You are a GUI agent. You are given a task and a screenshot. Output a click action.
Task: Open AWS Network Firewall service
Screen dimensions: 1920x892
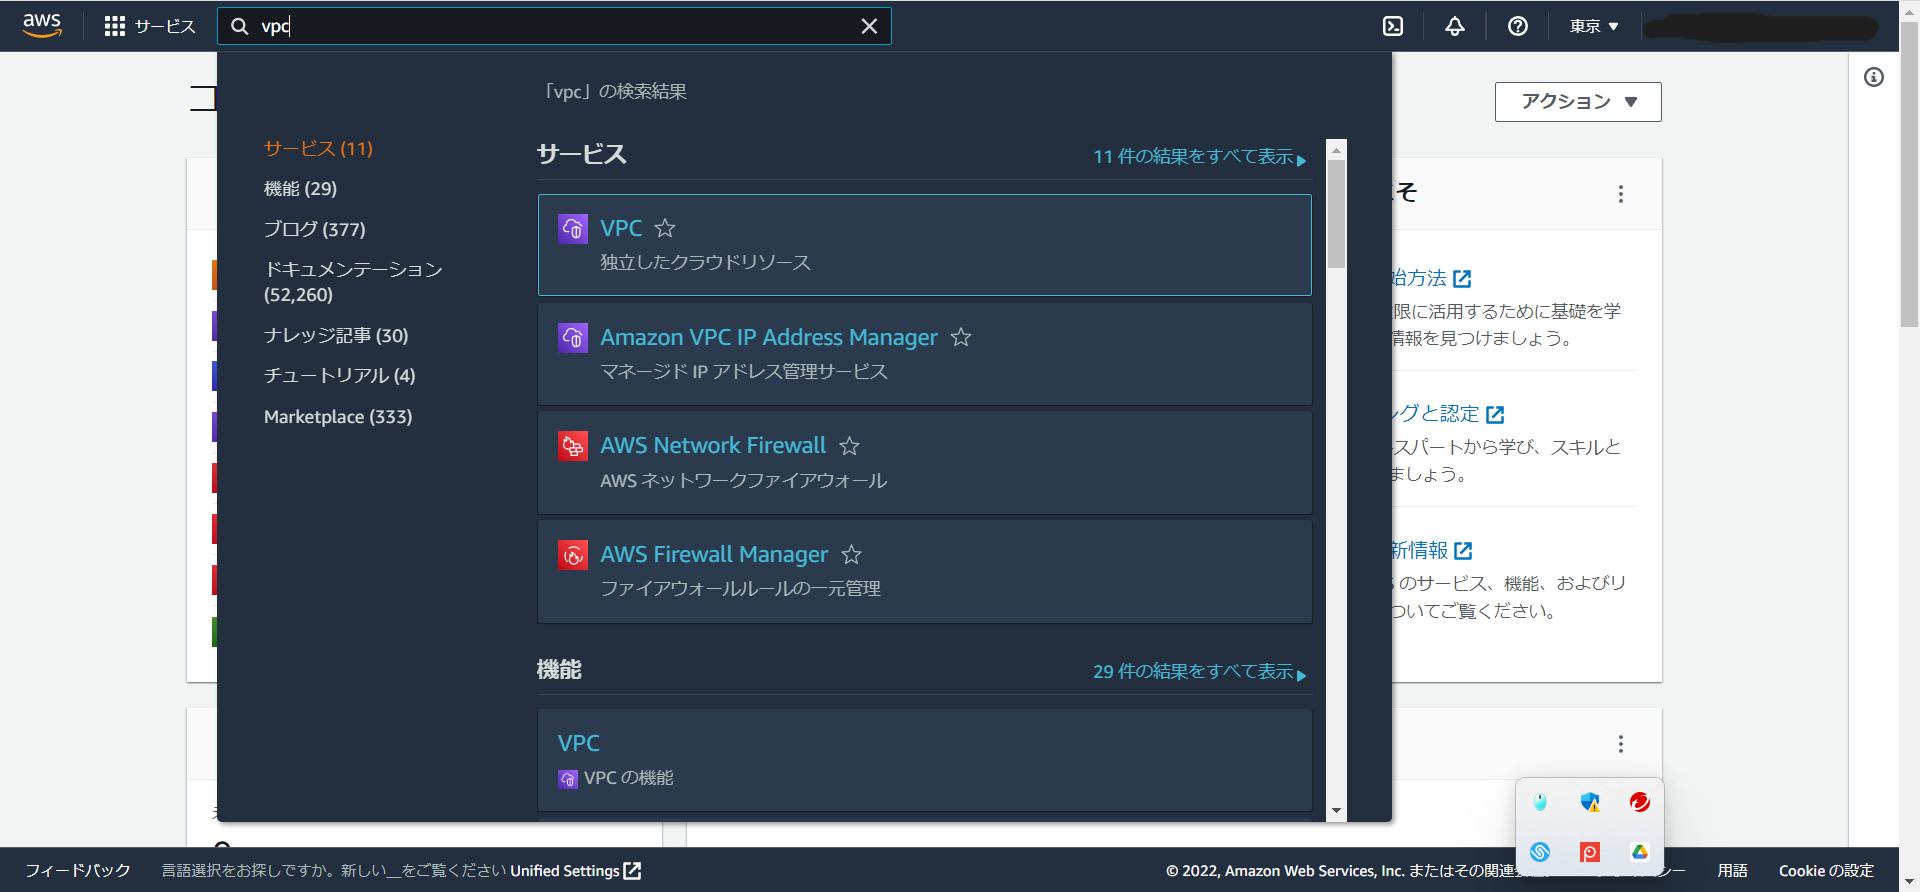(x=713, y=445)
